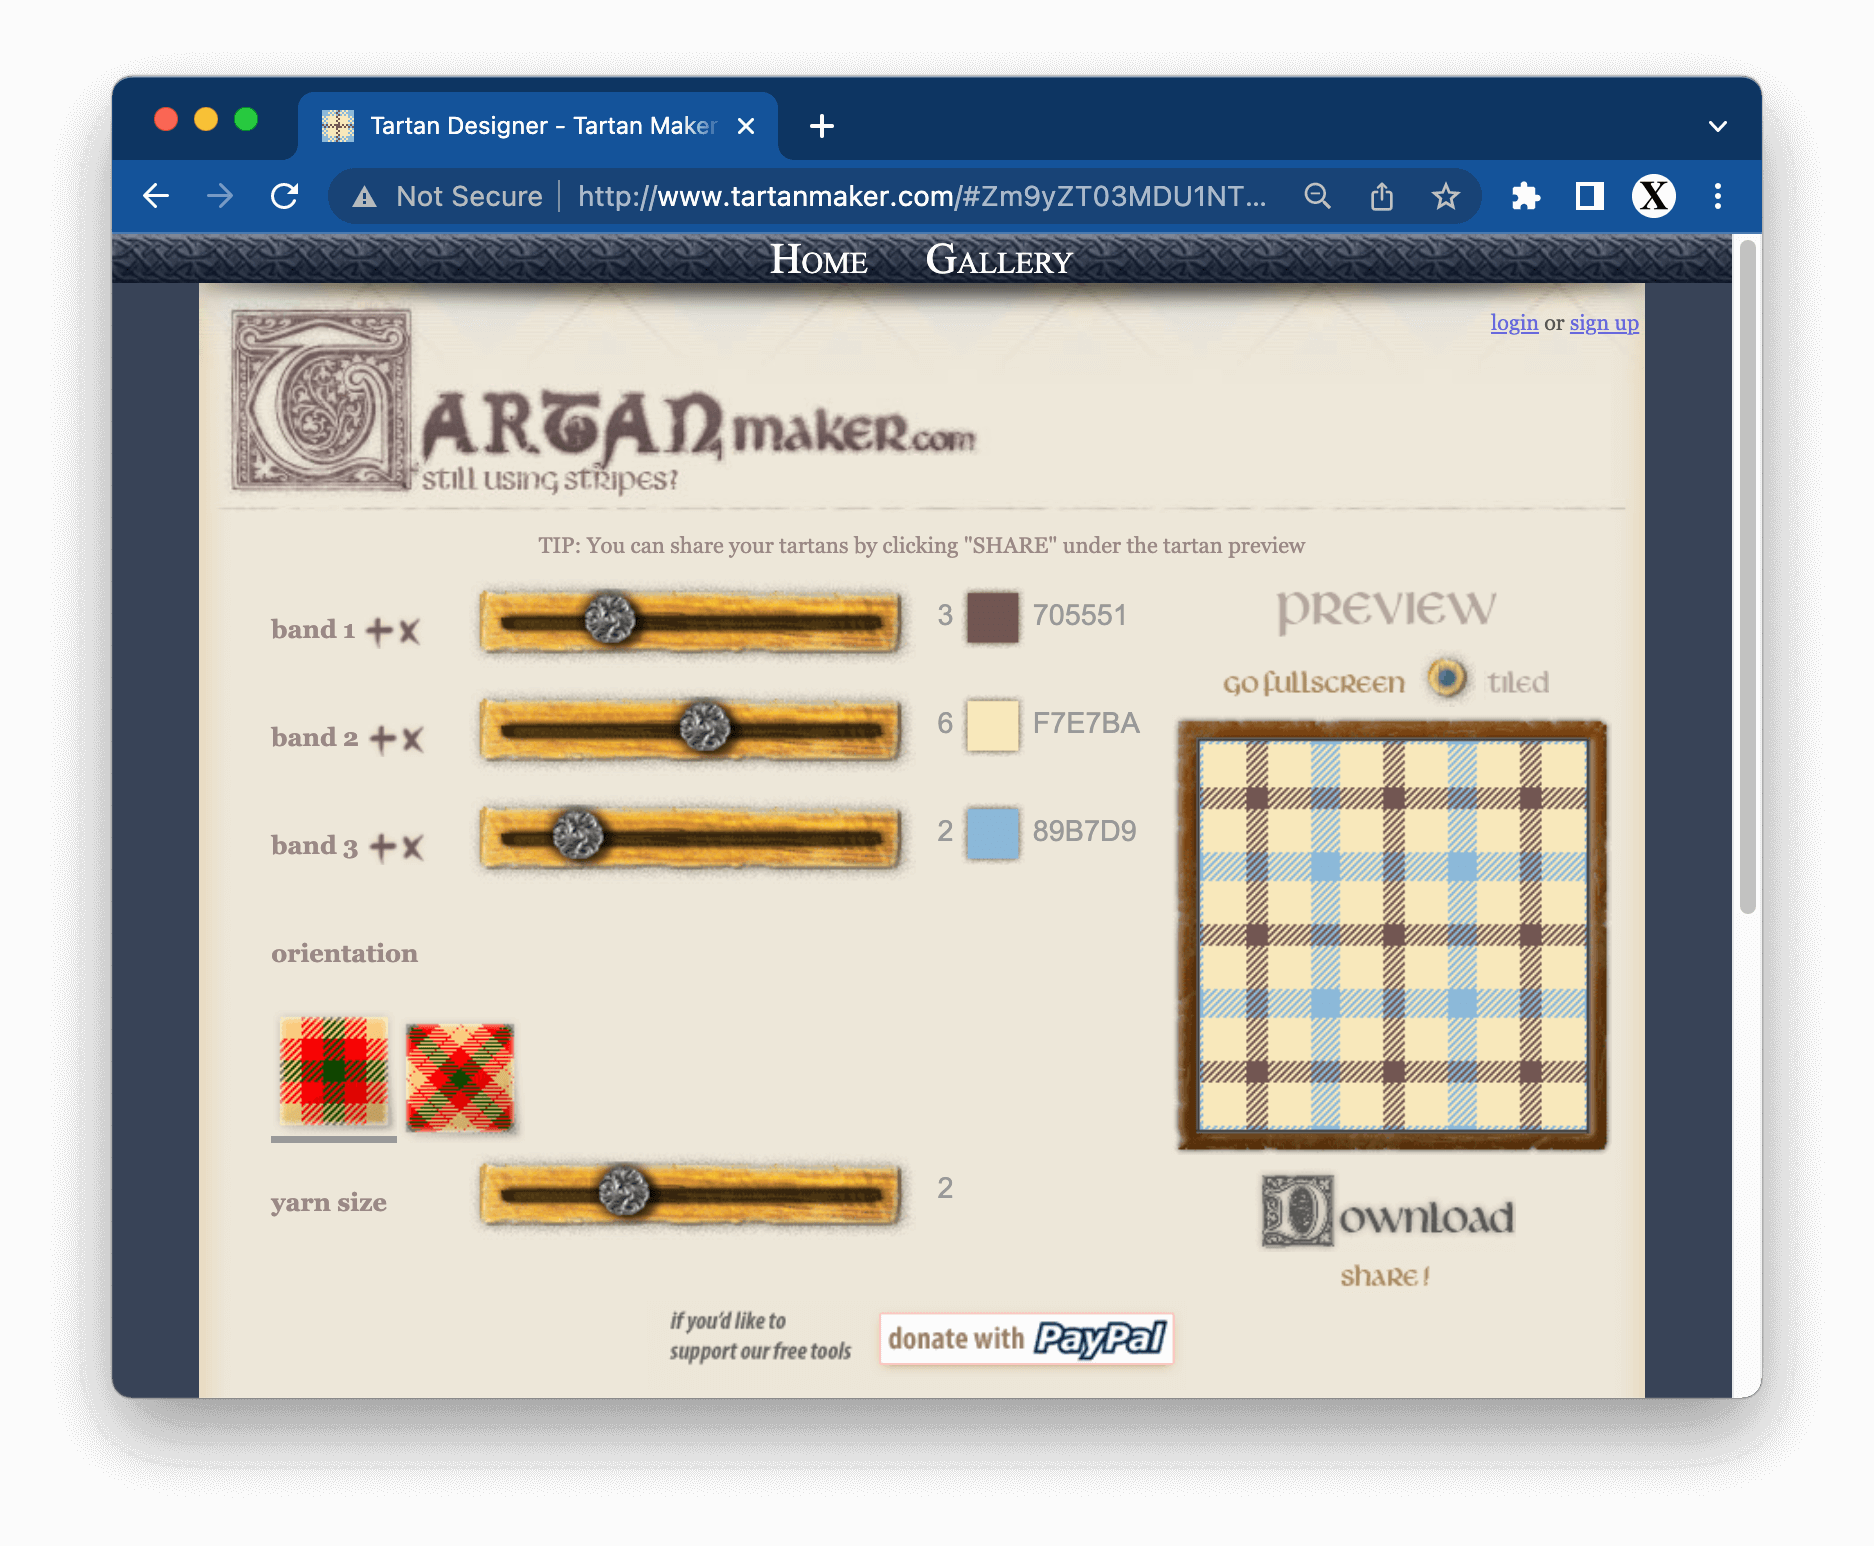Bookmark this page with the star
This screenshot has width=1874, height=1546.
1446,196
